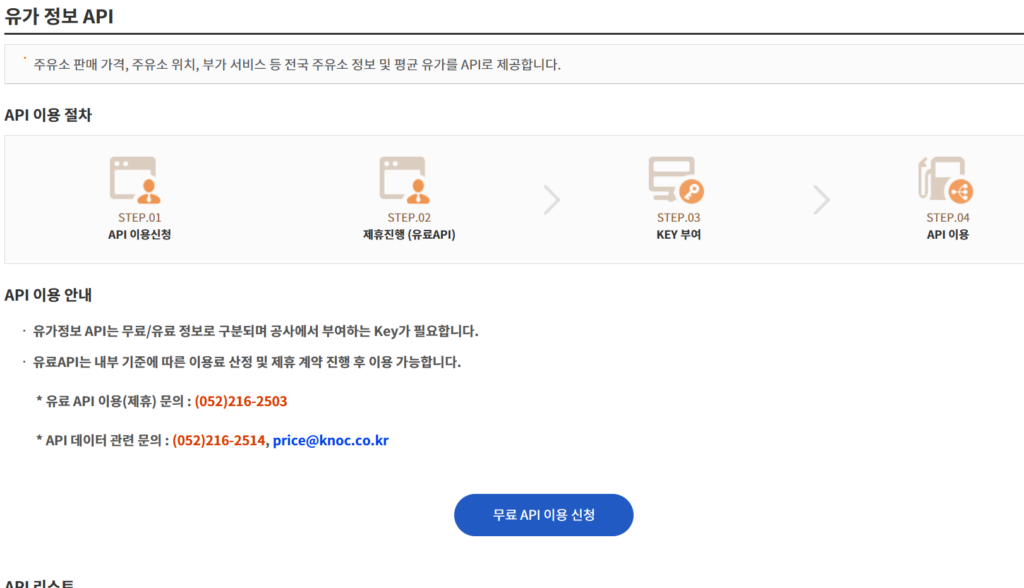This screenshot has height=588, width=1024.
Task: Click the API 리스트 heading at the bottom
Action: [x=40, y=582]
